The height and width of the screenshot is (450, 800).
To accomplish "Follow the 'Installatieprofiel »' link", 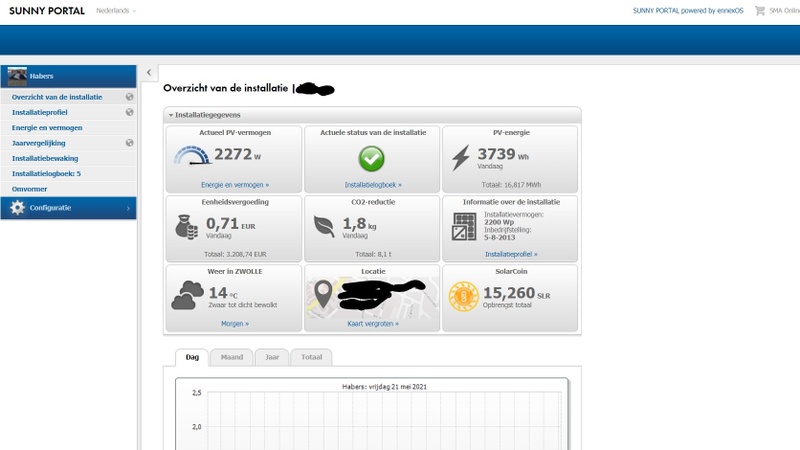I will tap(511, 254).
